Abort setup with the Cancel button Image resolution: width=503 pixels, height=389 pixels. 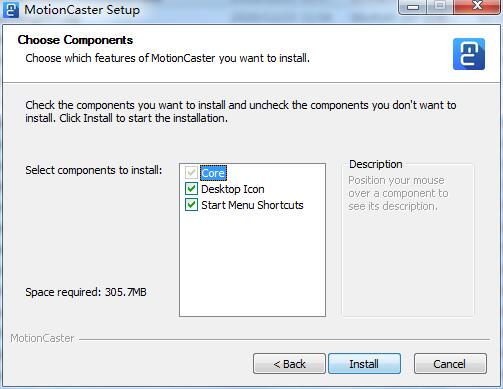450,364
